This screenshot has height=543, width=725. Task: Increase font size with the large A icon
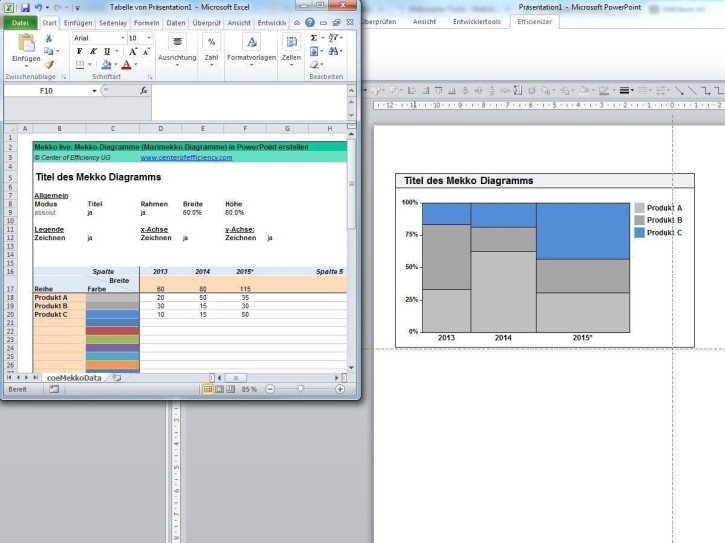133,51
